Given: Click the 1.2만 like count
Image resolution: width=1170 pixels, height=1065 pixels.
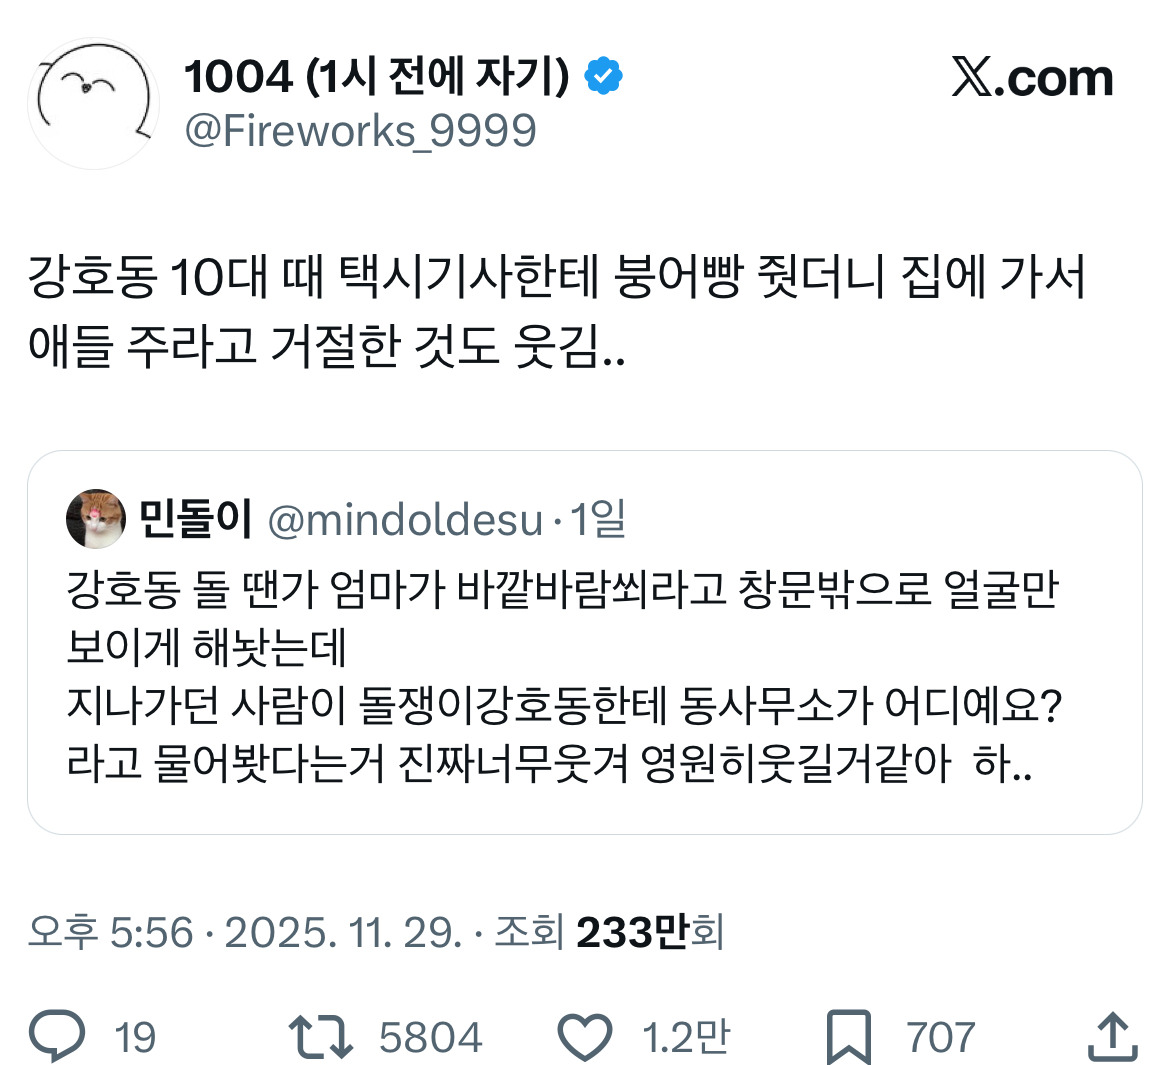Looking at the screenshot, I should pyautogui.click(x=686, y=1038).
